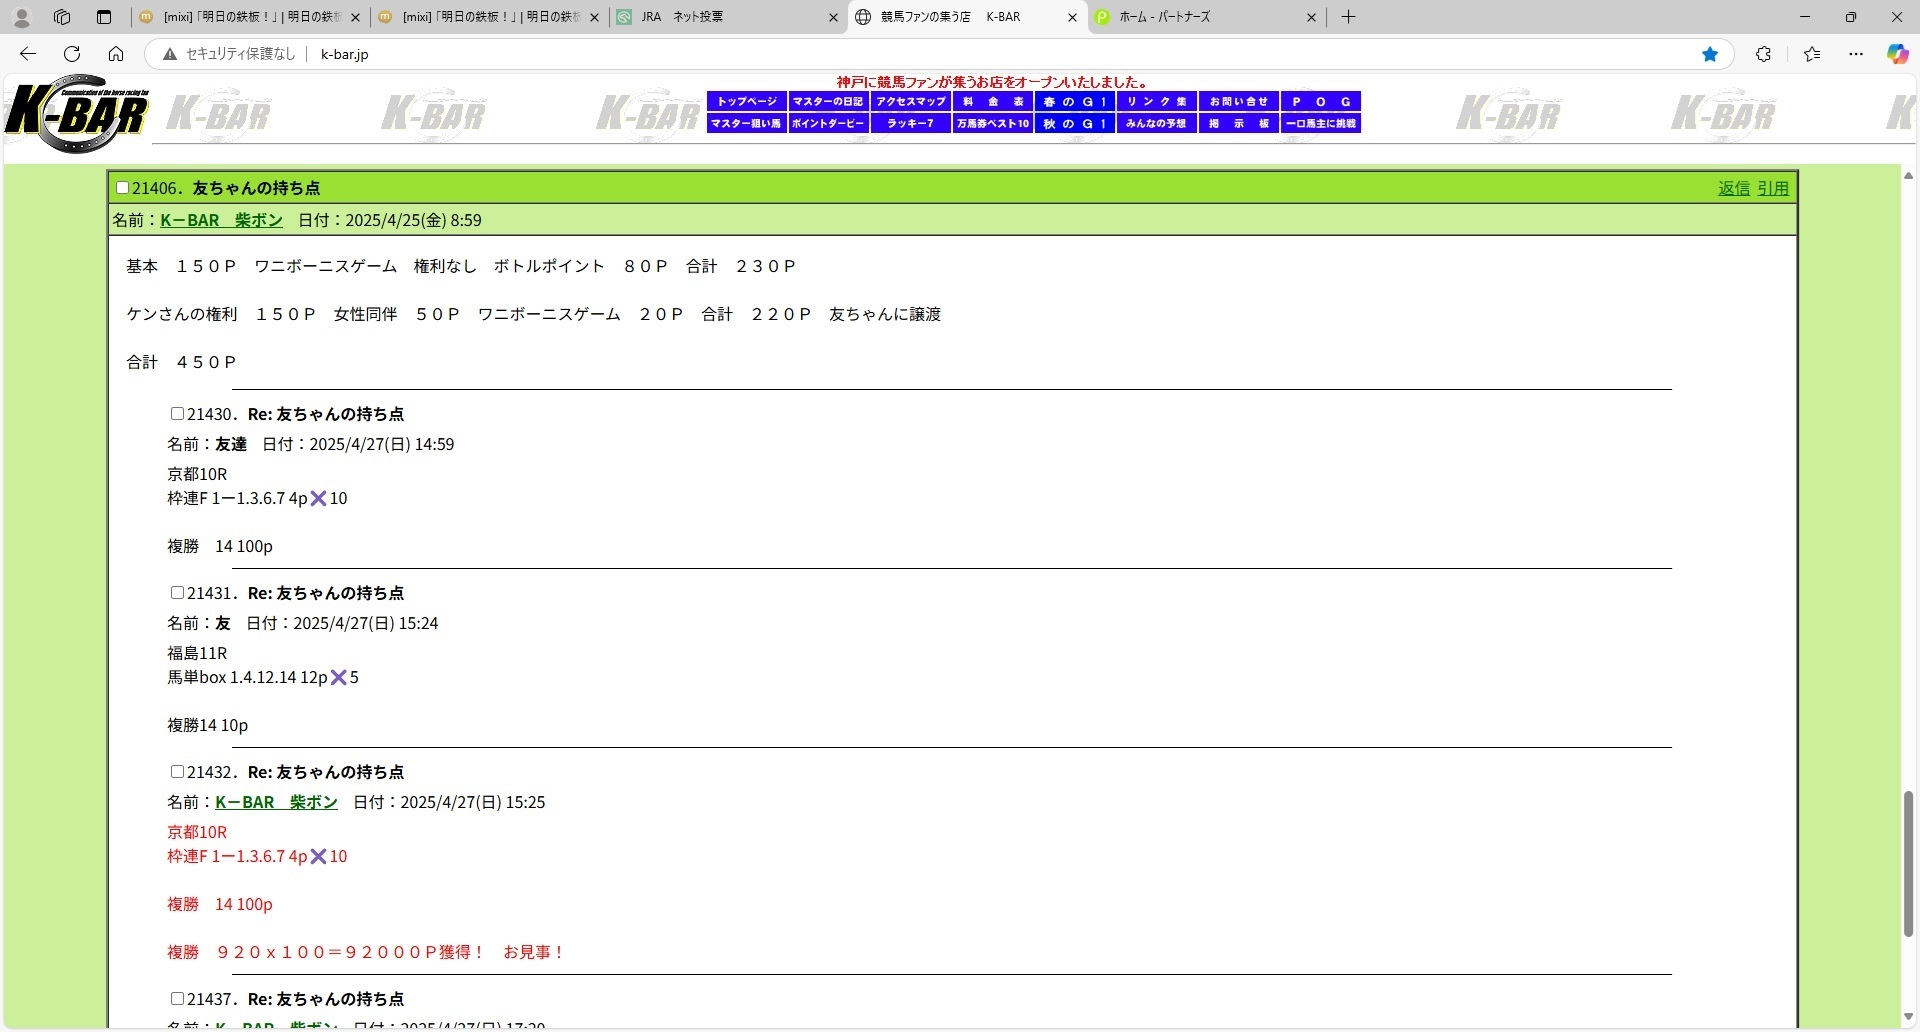Open the 春のG1 menu button
1920x1032 pixels.
pyautogui.click(x=1074, y=102)
